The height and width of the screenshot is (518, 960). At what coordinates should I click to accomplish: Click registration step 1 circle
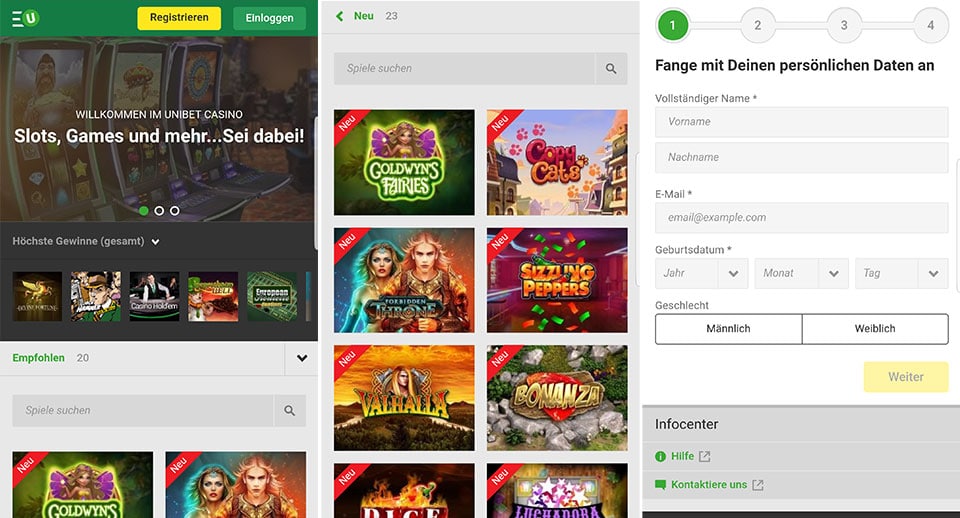tap(672, 25)
